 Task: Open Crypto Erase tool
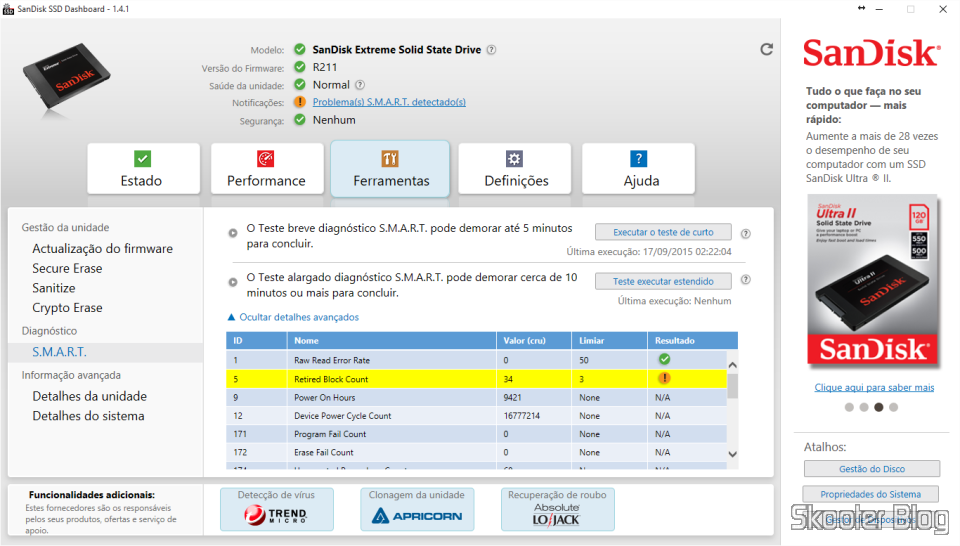(x=67, y=307)
